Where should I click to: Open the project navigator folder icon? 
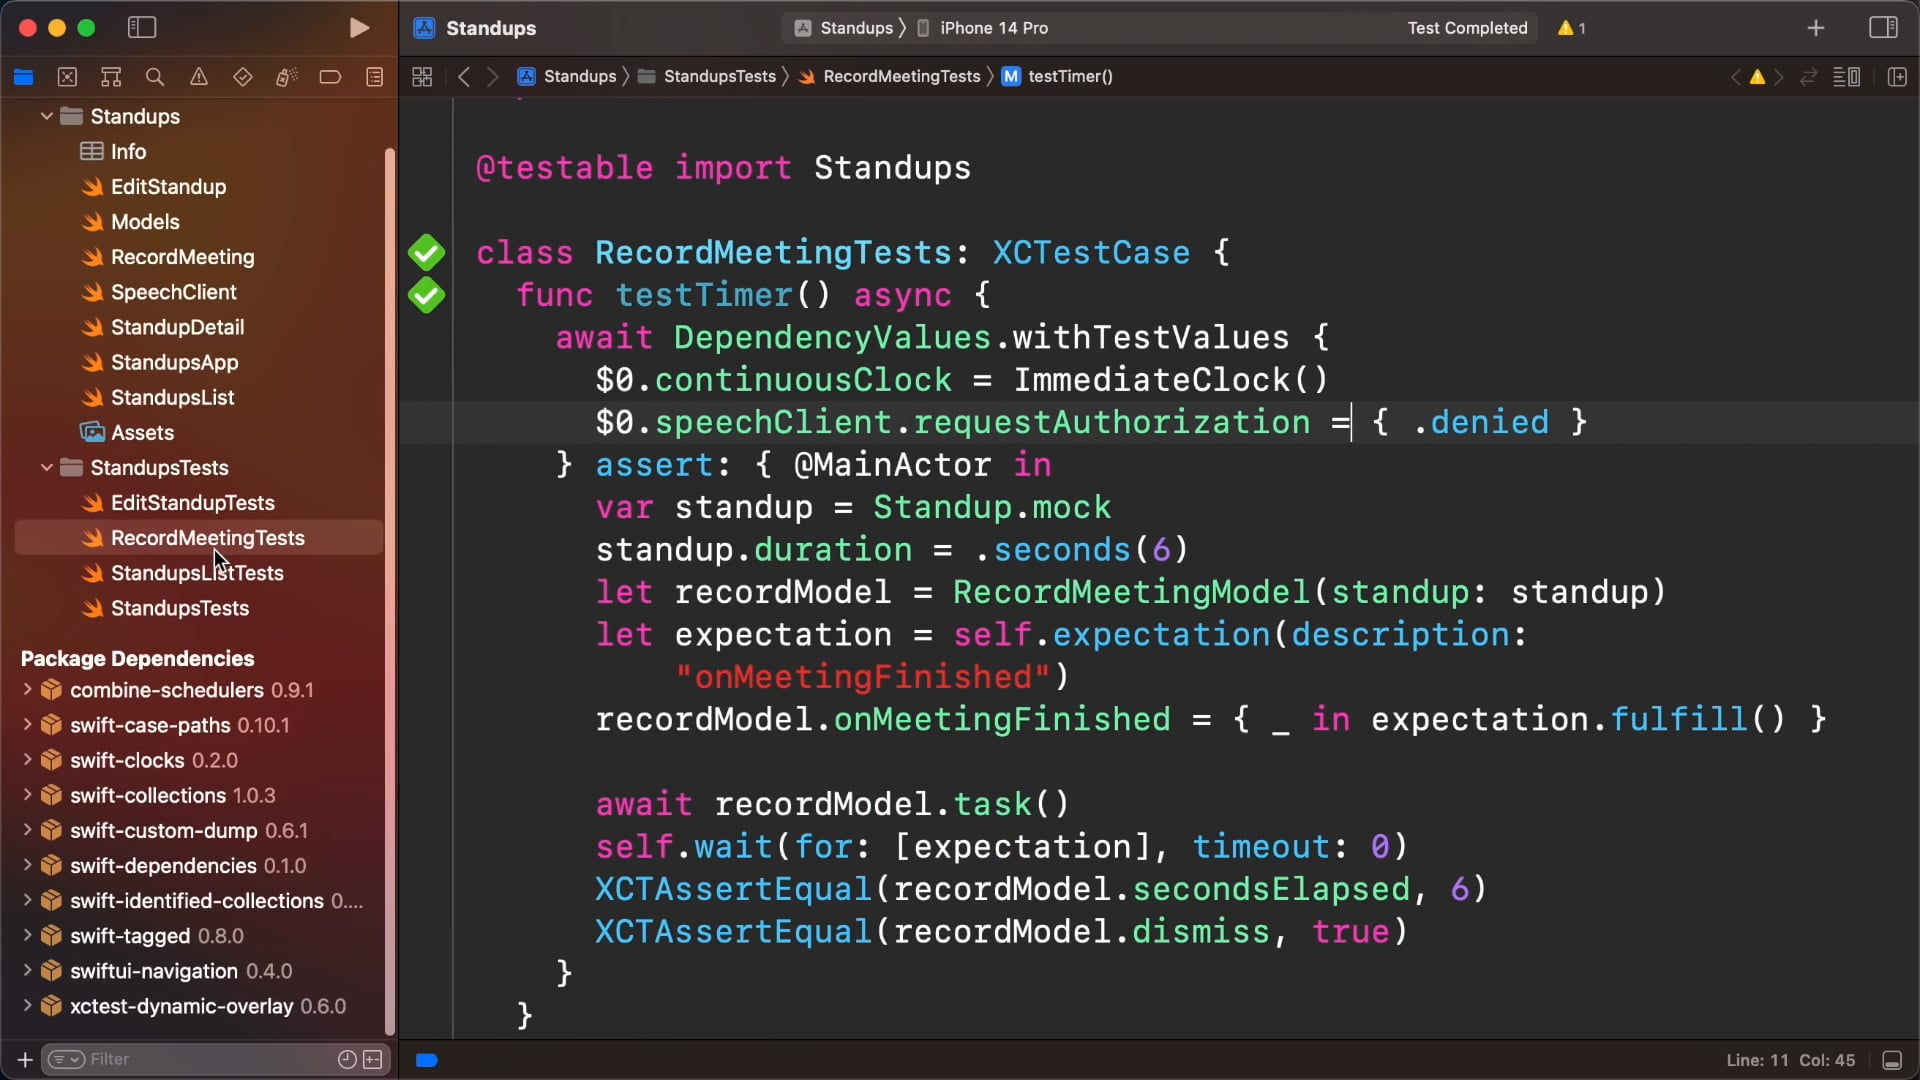tap(24, 77)
